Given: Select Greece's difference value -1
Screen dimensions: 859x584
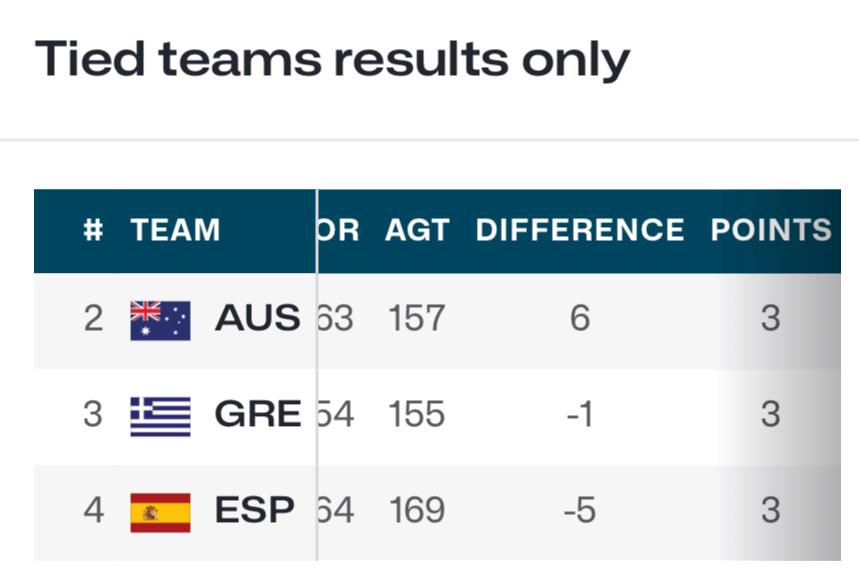Looking at the screenshot, I should pyautogui.click(x=580, y=414).
